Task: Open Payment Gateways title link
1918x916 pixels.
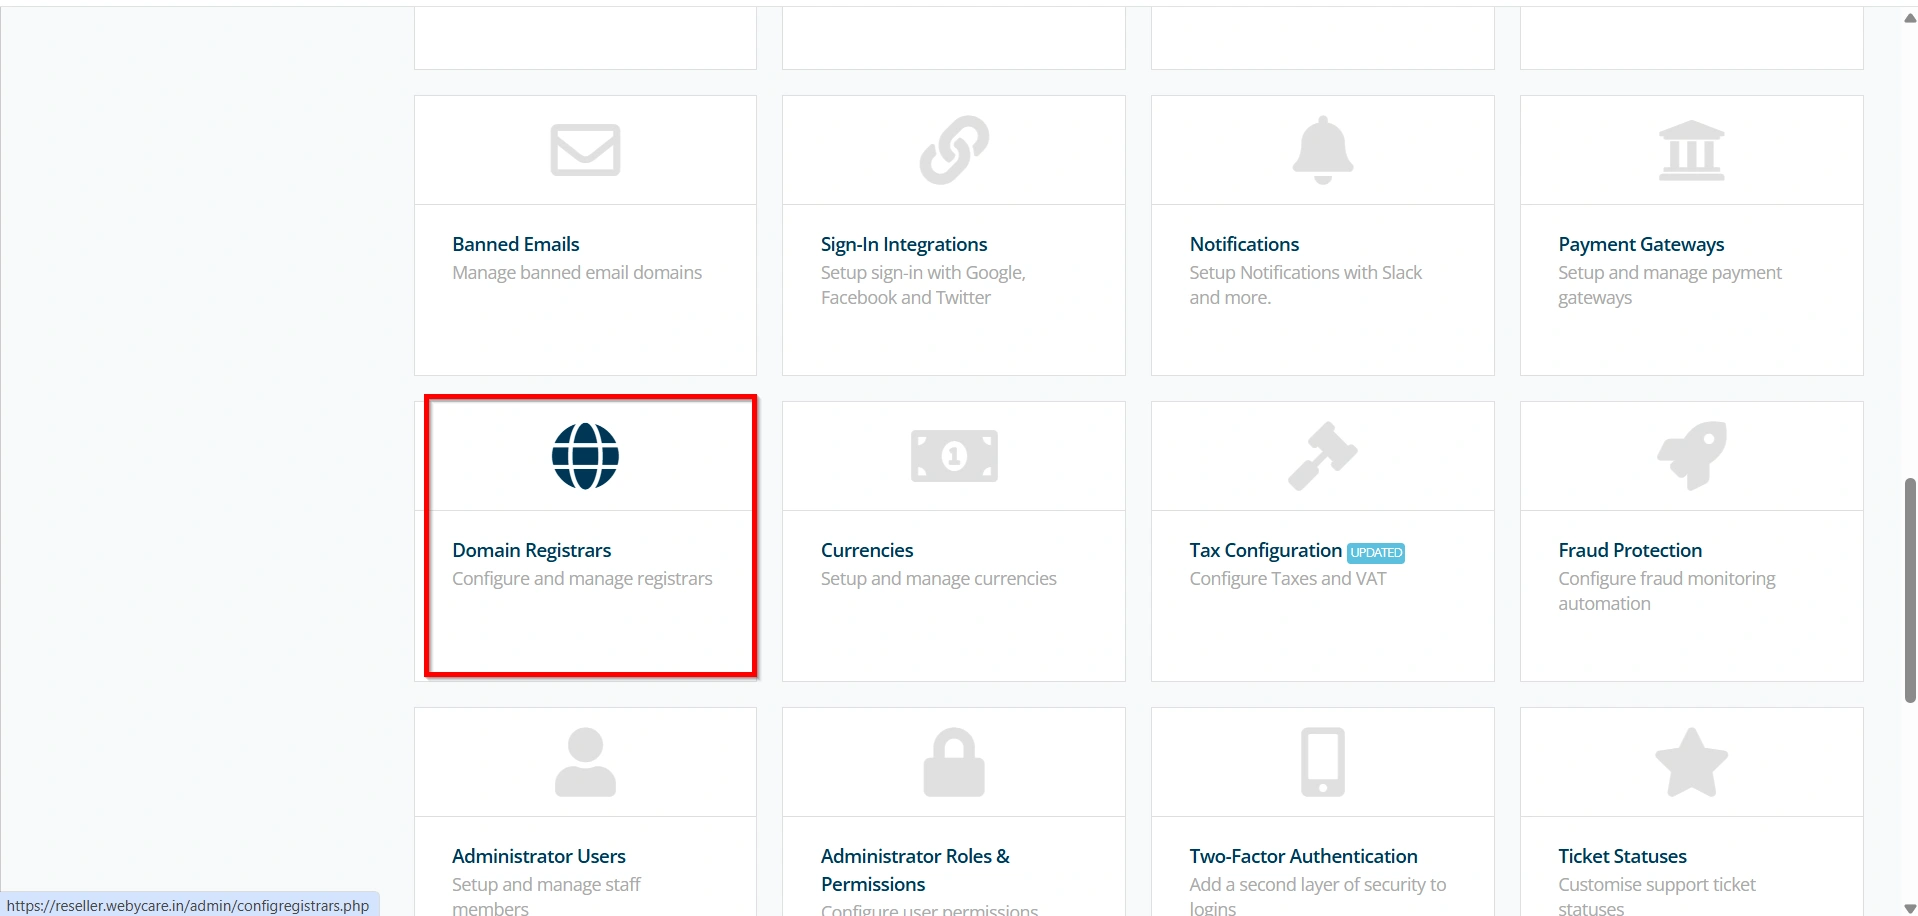Action: tap(1641, 244)
